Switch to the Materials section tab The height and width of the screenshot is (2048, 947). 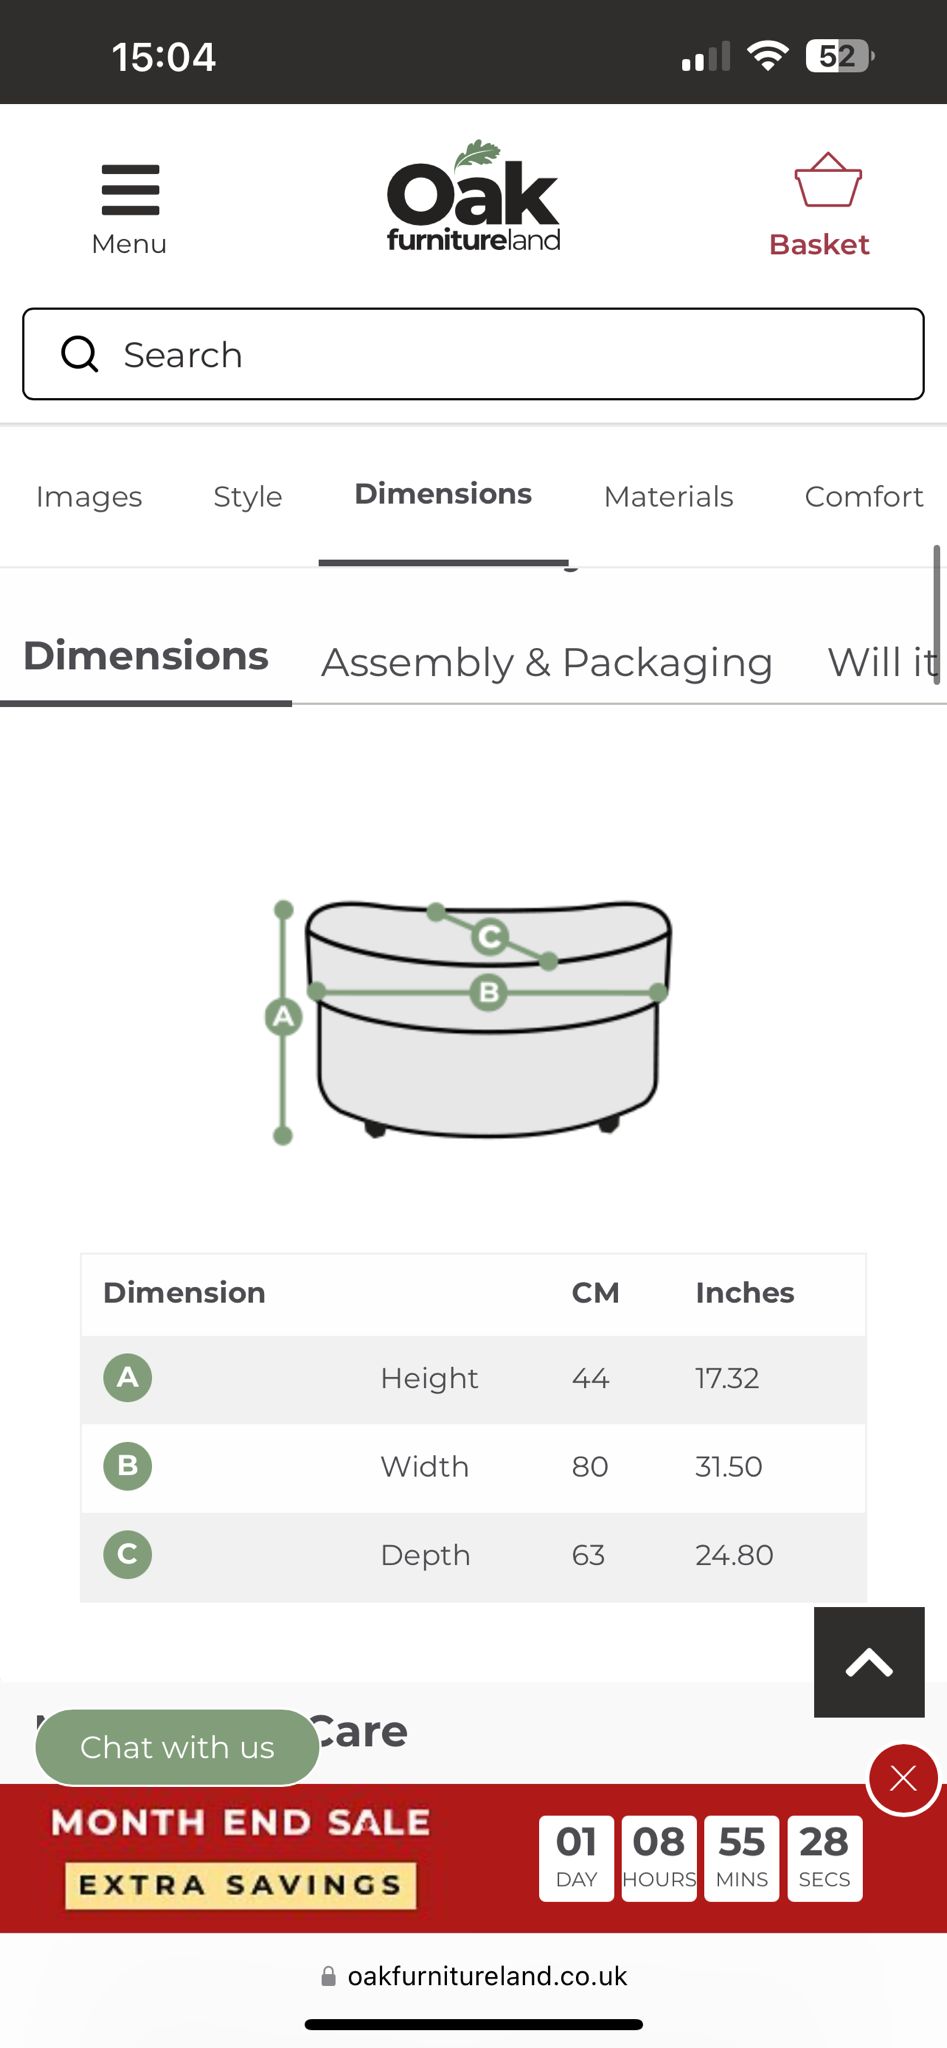668,497
